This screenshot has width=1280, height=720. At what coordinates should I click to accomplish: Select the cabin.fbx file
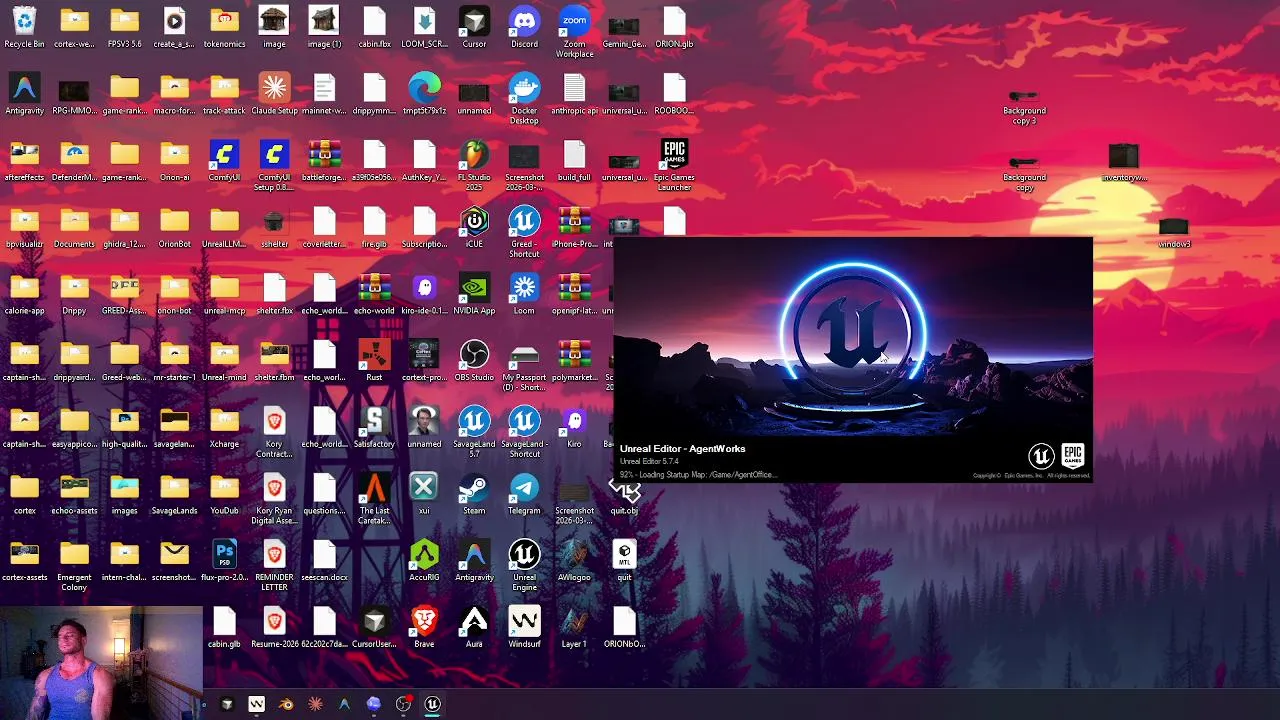pos(374,28)
